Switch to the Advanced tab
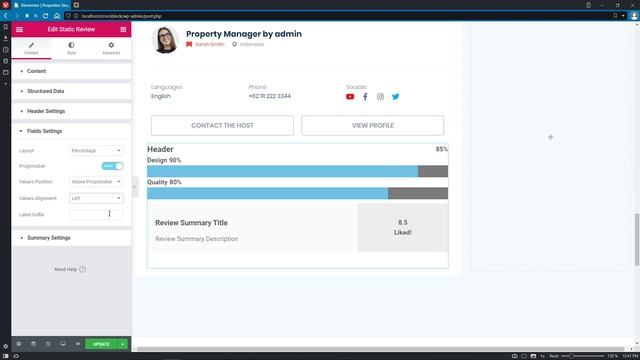Screen dimensions: 640x360 [111, 48]
